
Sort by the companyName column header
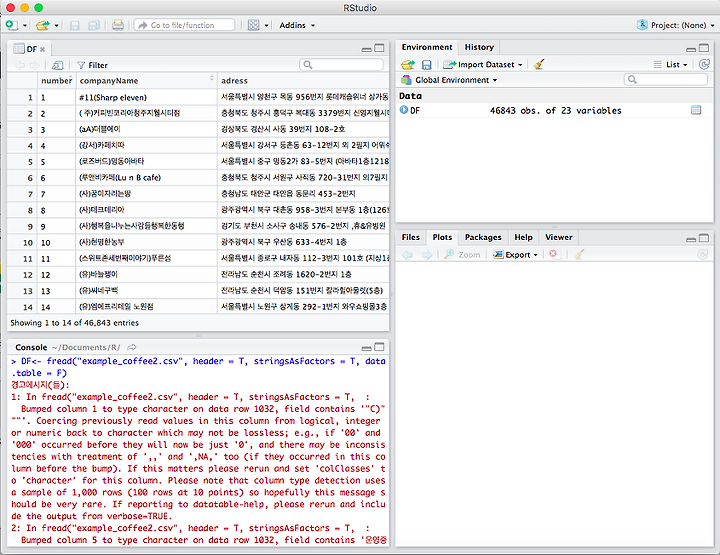(x=146, y=80)
